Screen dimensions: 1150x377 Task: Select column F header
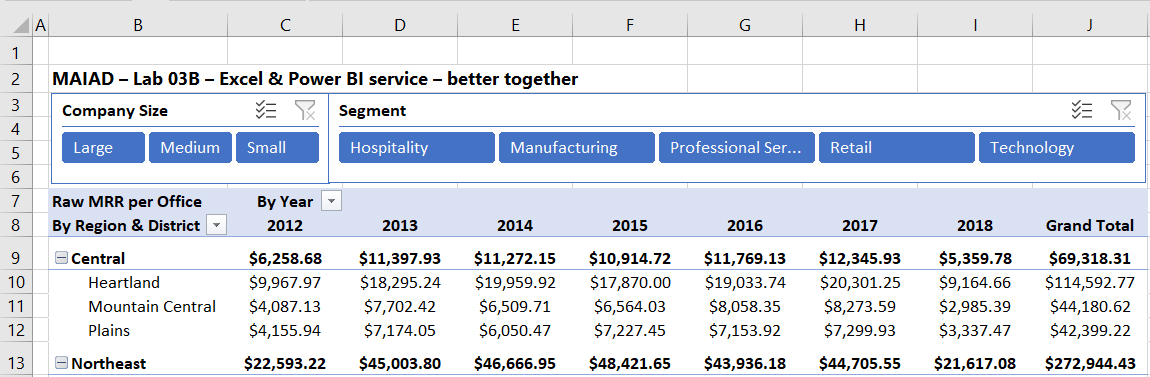[630, 25]
